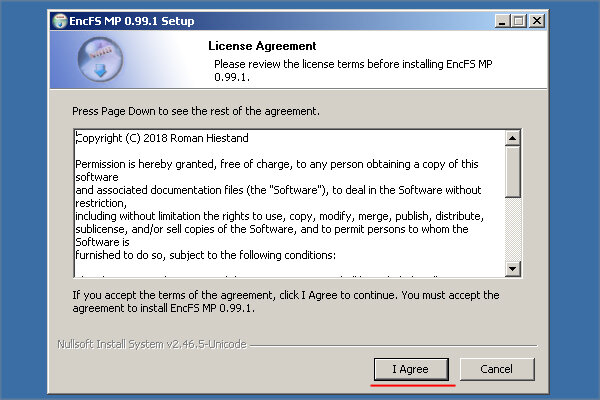600x400 pixels.
Task: Maximize the setup window
Action: click(519, 21)
